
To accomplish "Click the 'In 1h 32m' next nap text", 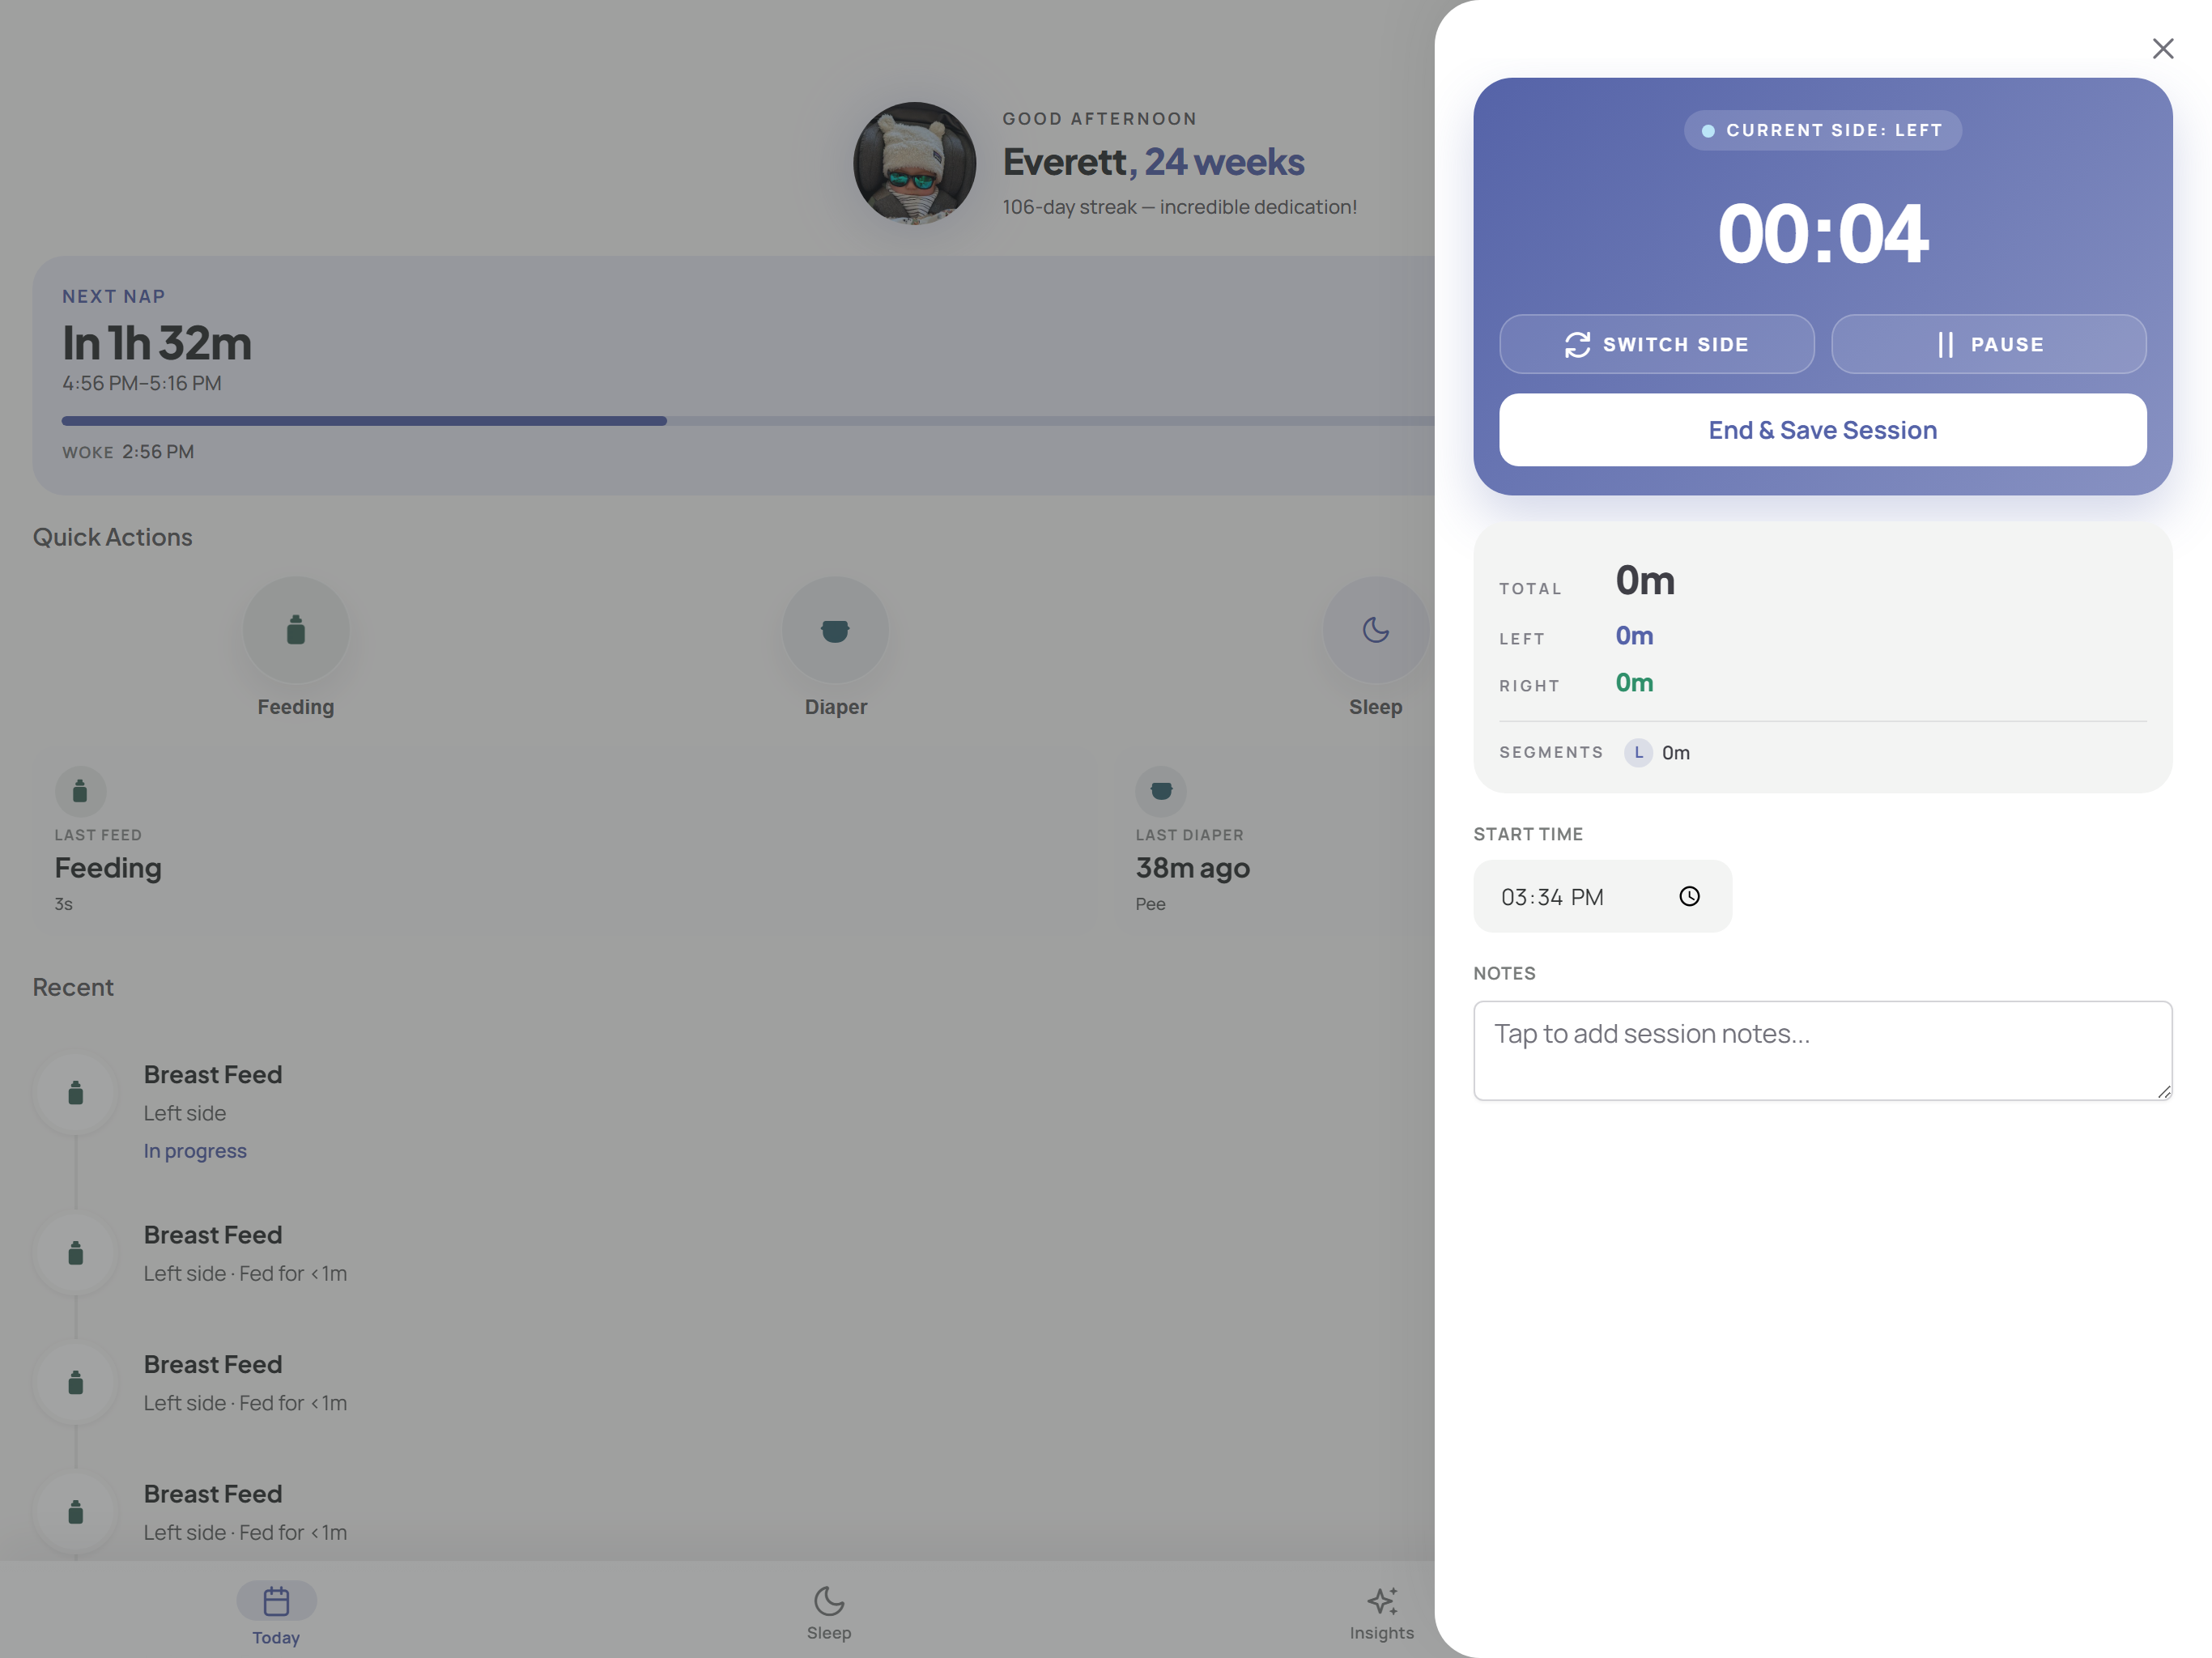I will (157, 343).
